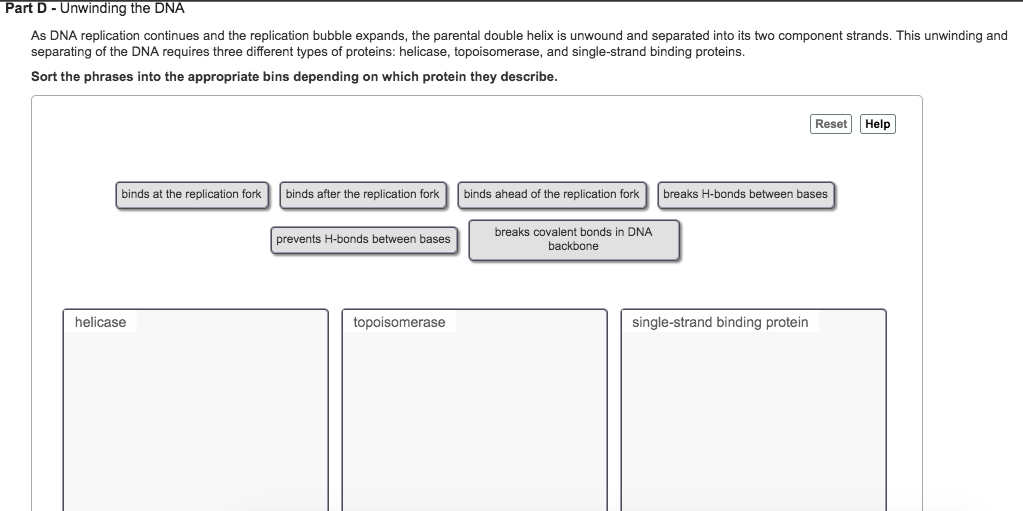The width and height of the screenshot is (1023, 511).
Task: Click the single-strand binding protein label
Action: pos(720,322)
